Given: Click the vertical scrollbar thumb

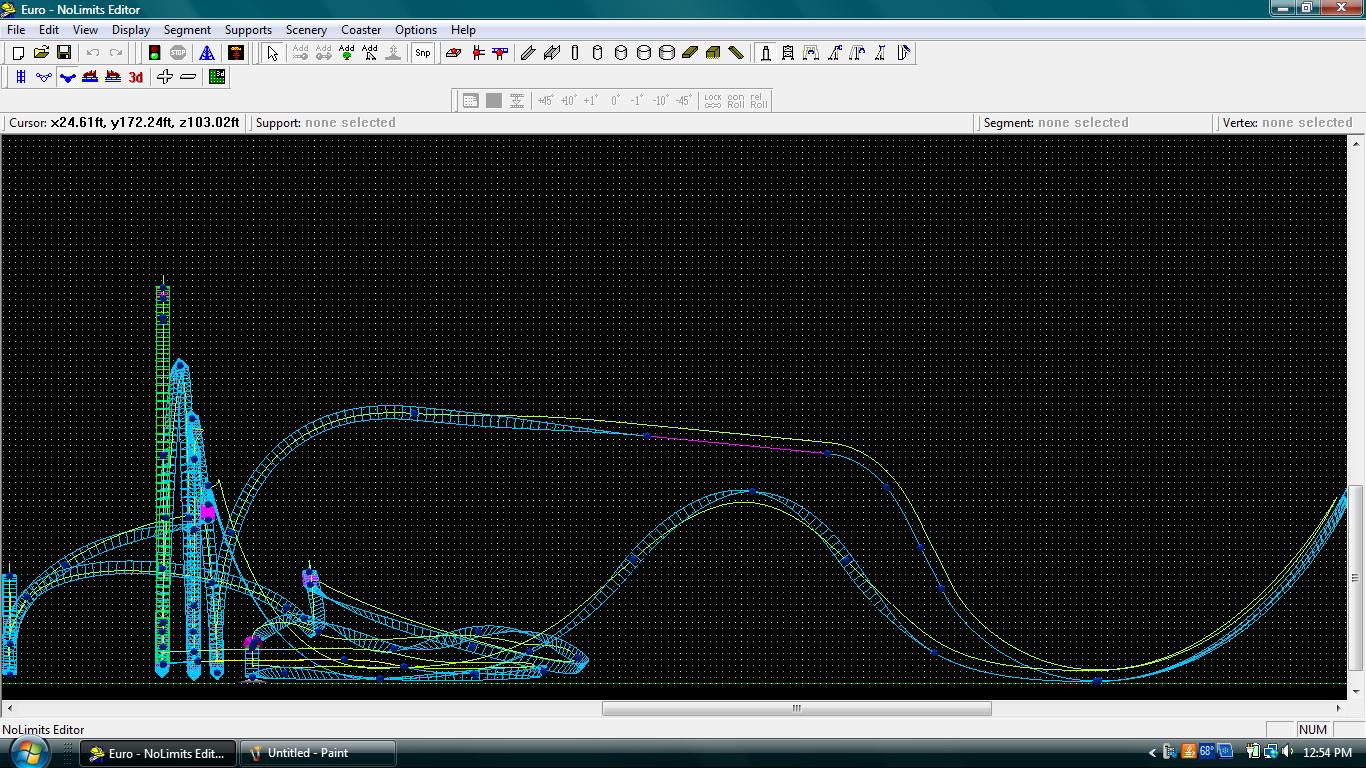Looking at the screenshot, I should [1356, 577].
